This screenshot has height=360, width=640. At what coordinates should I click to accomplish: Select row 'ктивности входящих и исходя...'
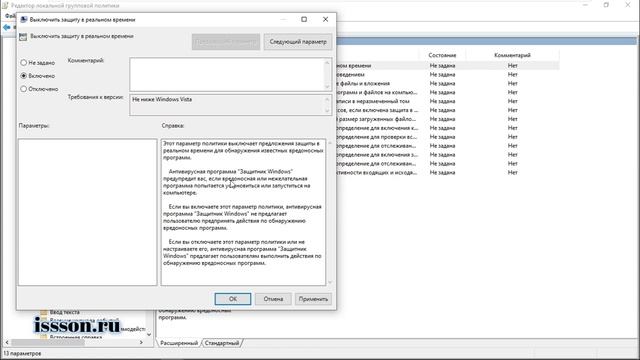click(447, 172)
